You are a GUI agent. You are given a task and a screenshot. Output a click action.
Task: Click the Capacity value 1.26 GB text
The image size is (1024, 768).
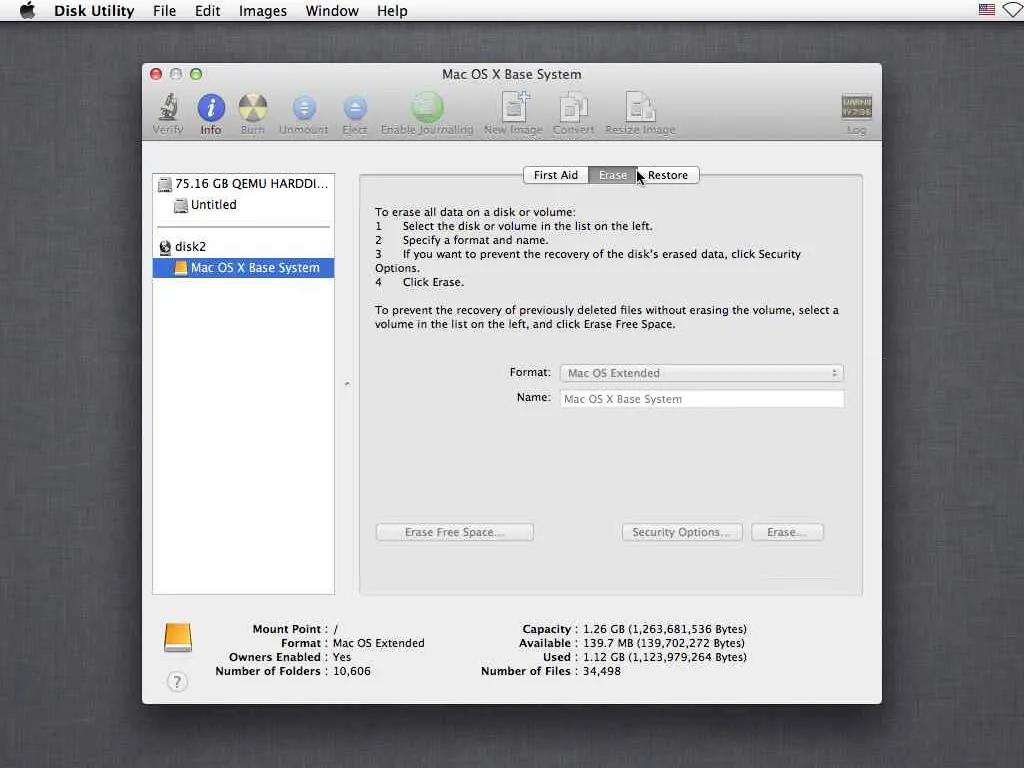point(665,629)
